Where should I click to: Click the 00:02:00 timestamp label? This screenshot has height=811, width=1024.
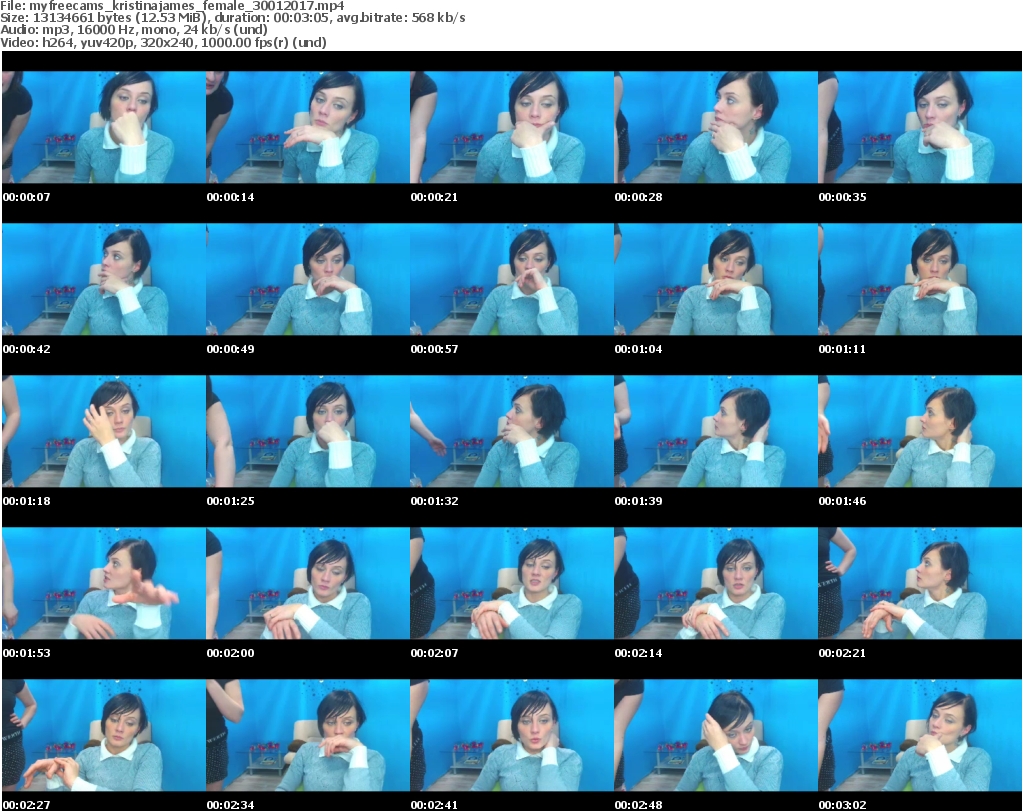click(231, 653)
